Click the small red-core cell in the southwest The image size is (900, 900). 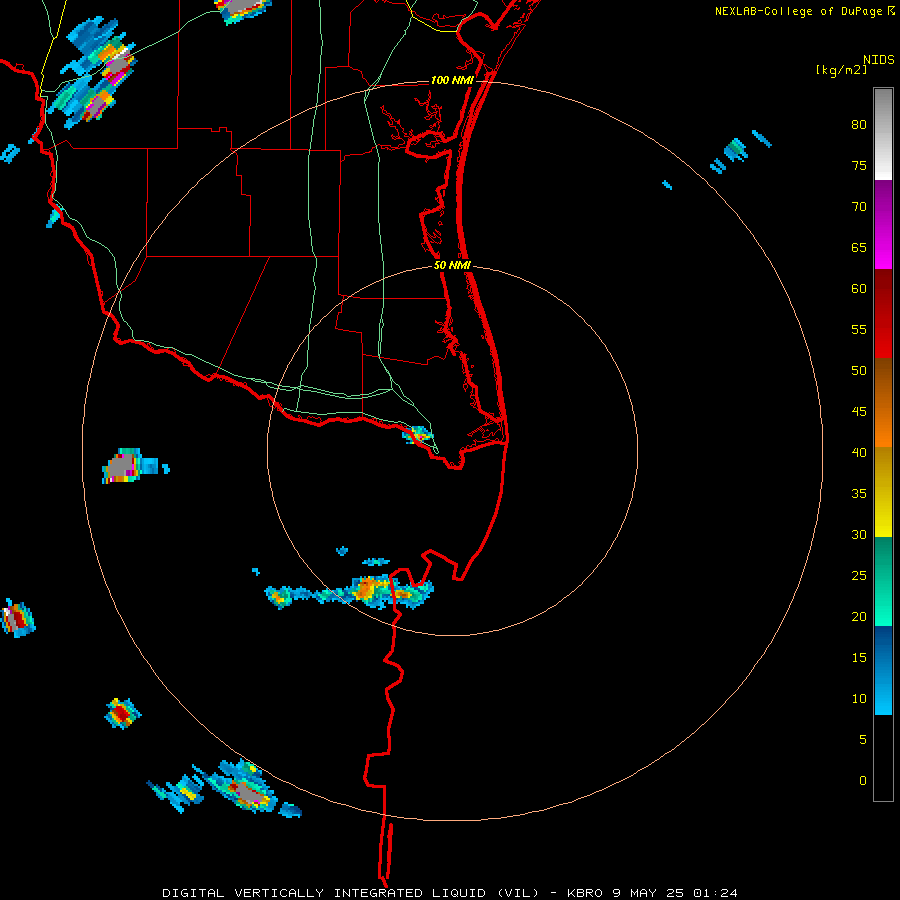tap(122, 713)
